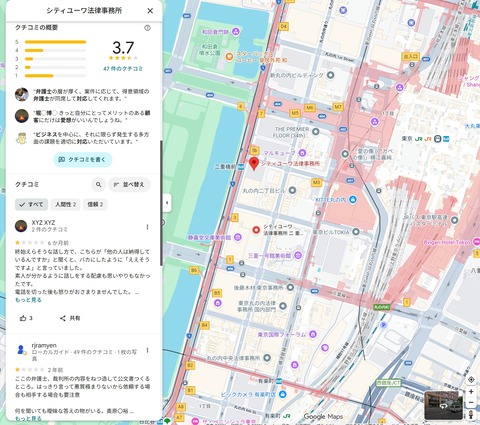Click the side panel scrollbar

tap(161, 203)
